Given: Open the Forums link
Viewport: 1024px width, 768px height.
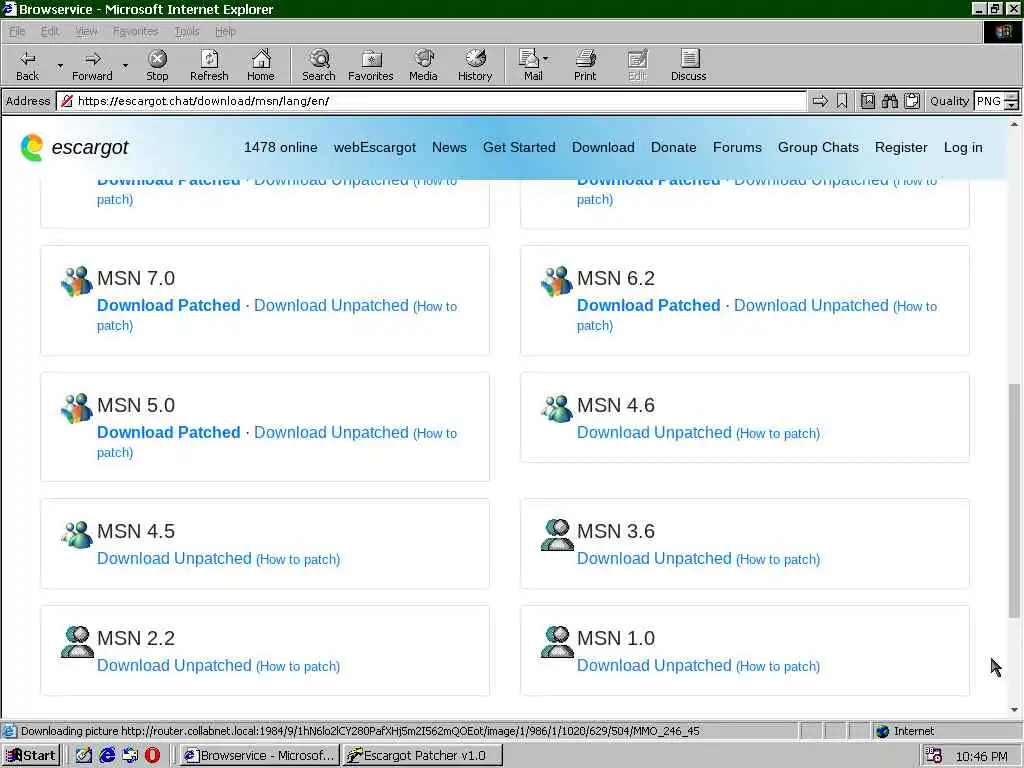Looking at the screenshot, I should click(737, 148).
